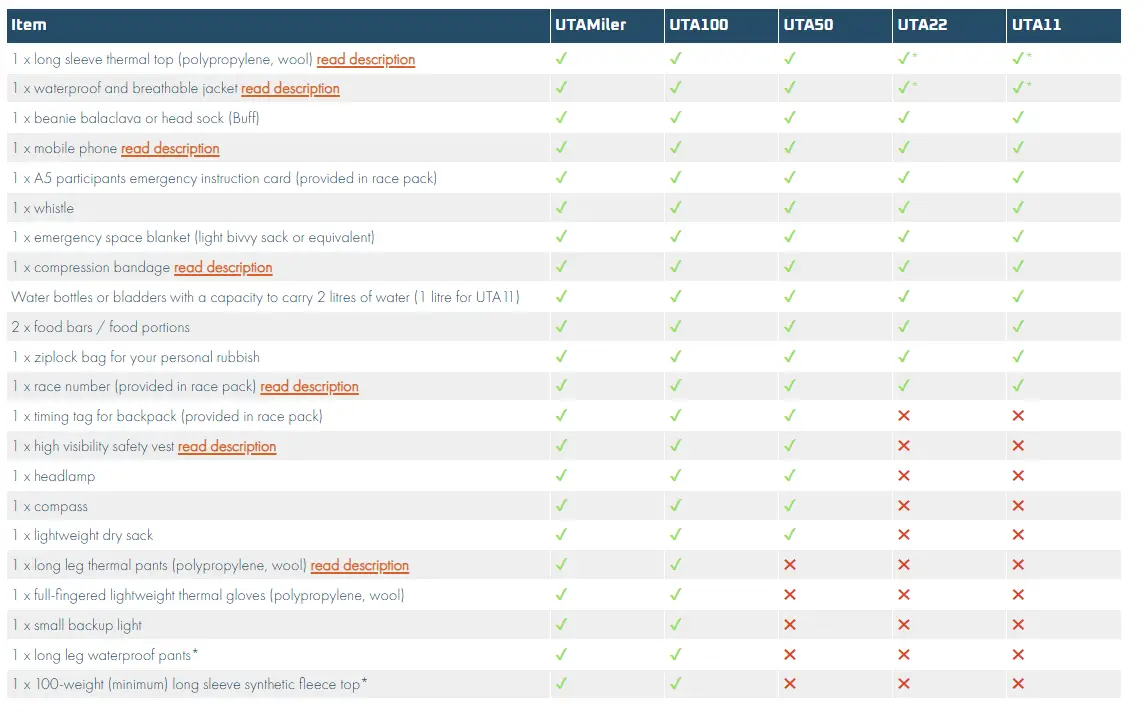Click UTA11 checkmark for race number row
This screenshot has height=712, width=1143.
point(1018,386)
